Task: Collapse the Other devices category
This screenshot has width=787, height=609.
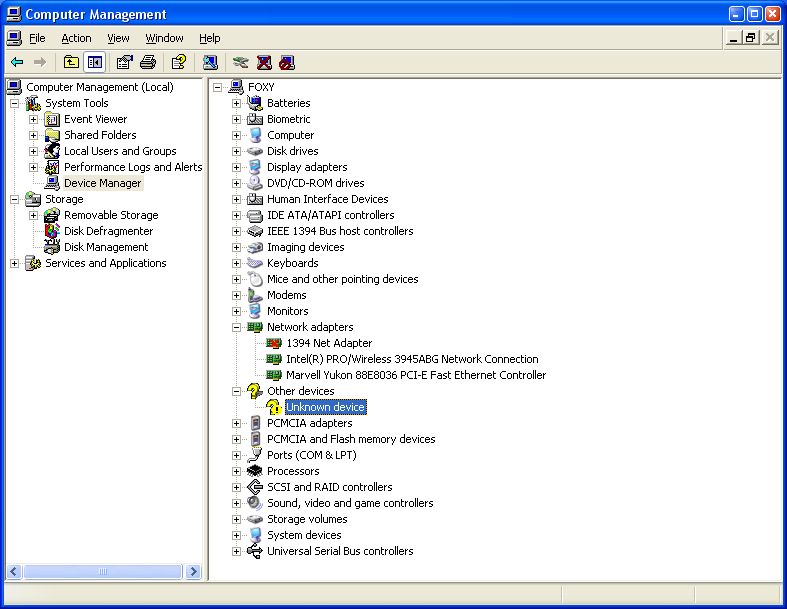Action: (236, 391)
